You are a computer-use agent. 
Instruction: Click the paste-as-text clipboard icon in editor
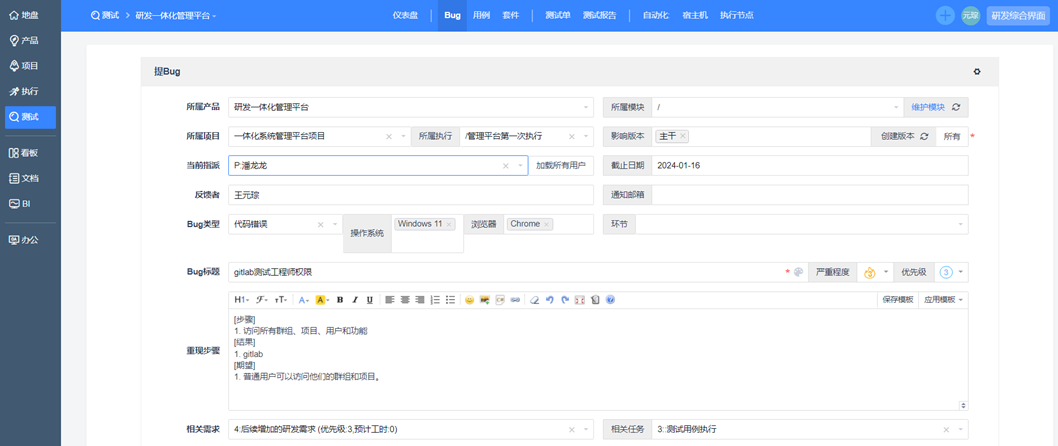pos(594,300)
